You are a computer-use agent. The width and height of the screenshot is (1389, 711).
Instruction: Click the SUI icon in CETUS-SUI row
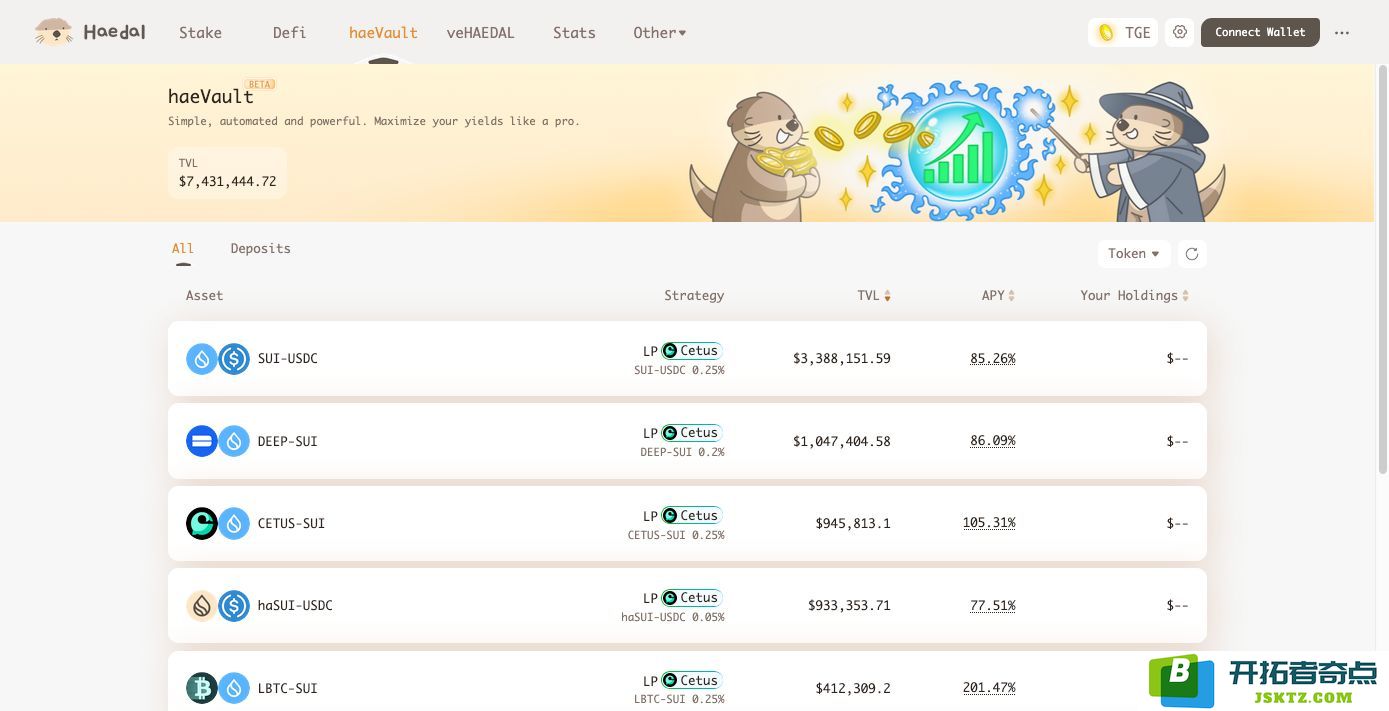tap(234, 523)
